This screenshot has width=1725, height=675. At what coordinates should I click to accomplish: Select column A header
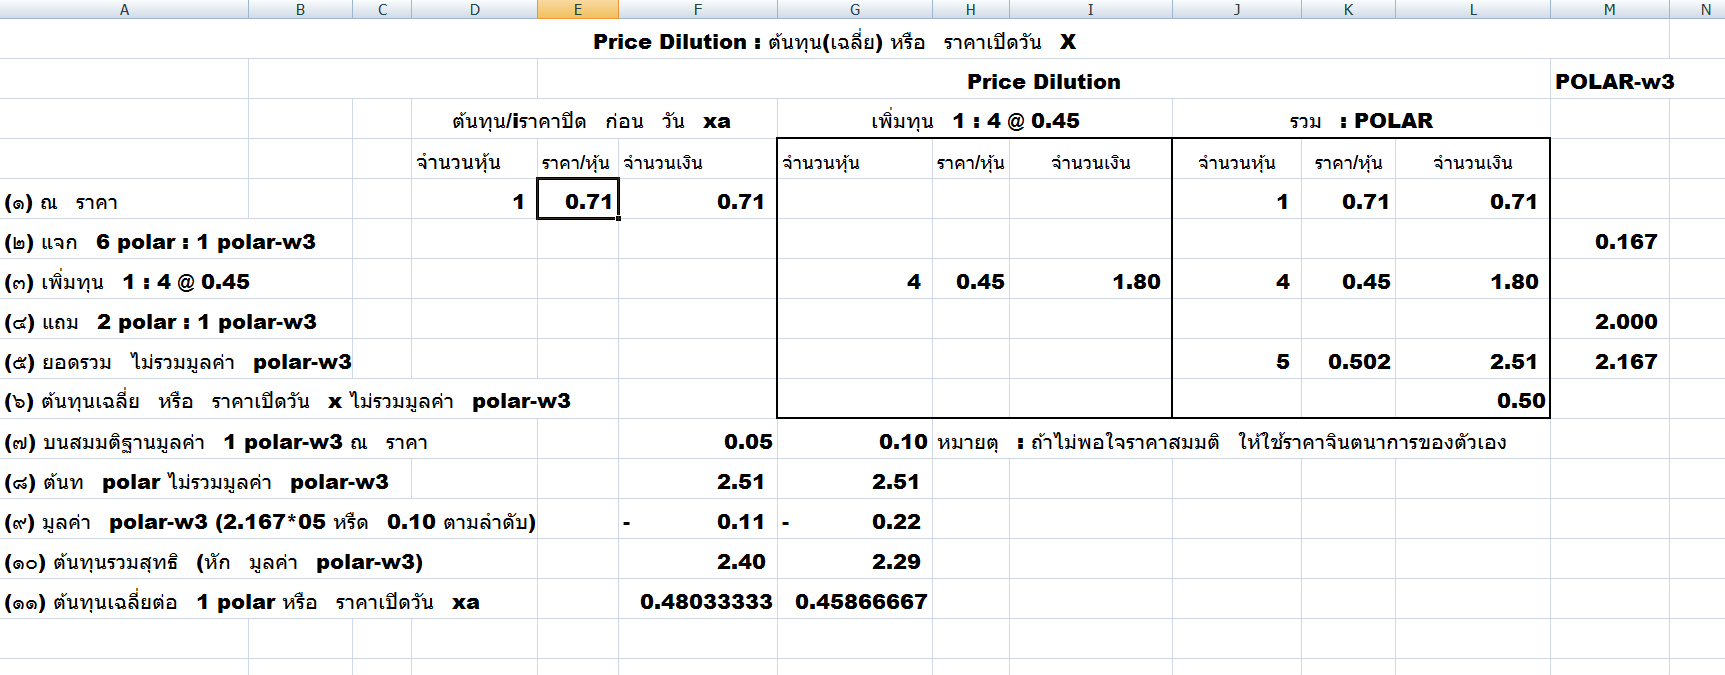click(124, 9)
